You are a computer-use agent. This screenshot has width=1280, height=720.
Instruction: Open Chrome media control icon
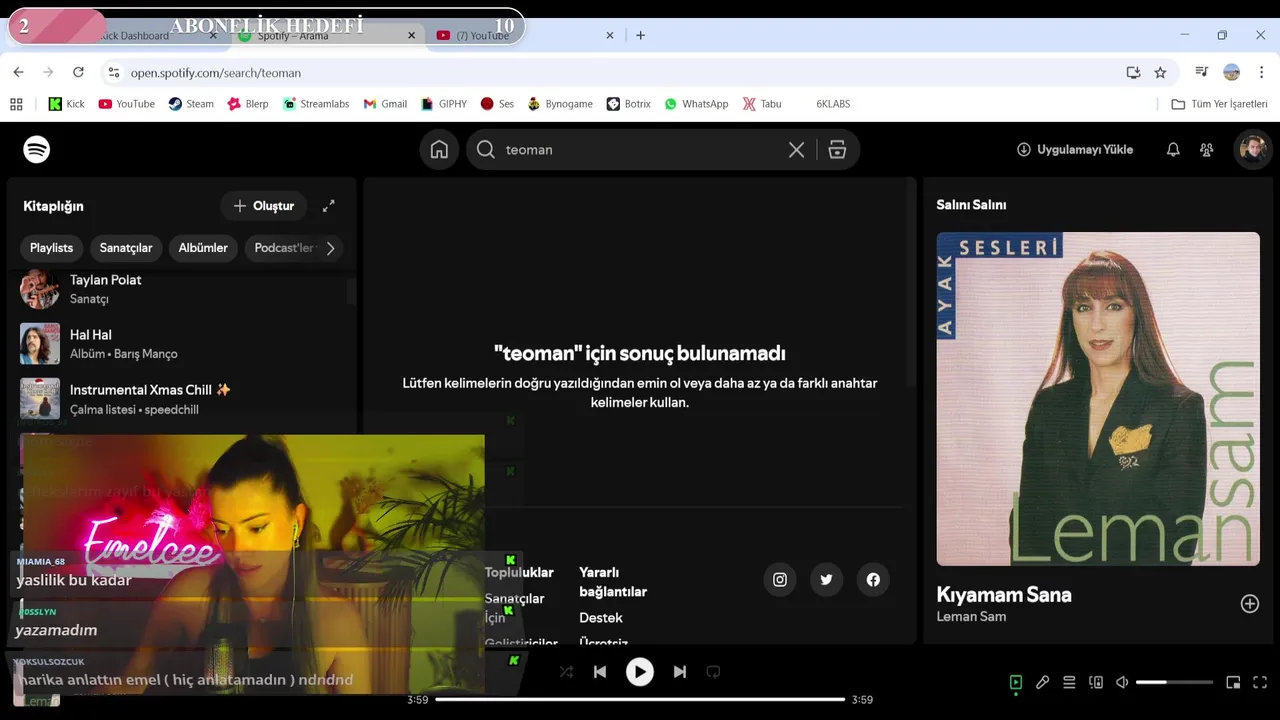[x=1202, y=72]
